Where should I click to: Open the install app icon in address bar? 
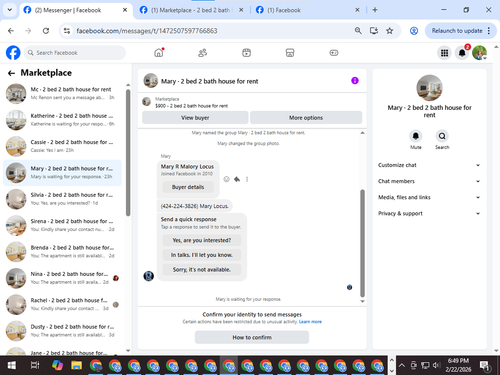pyautogui.click(x=374, y=31)
